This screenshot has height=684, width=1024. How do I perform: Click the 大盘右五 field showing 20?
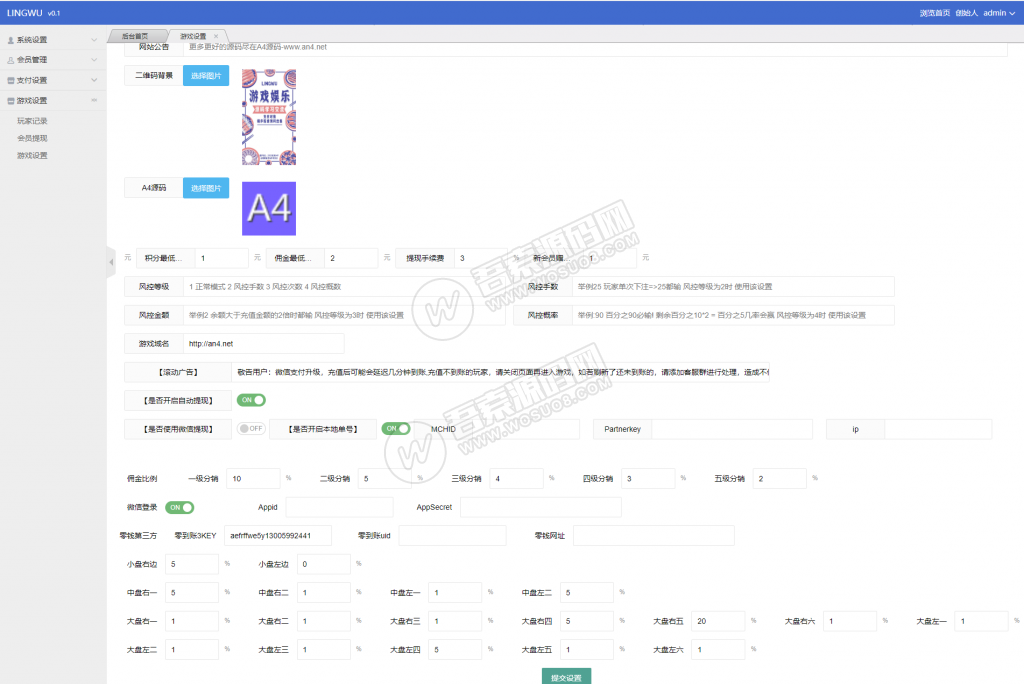(718, 621)
